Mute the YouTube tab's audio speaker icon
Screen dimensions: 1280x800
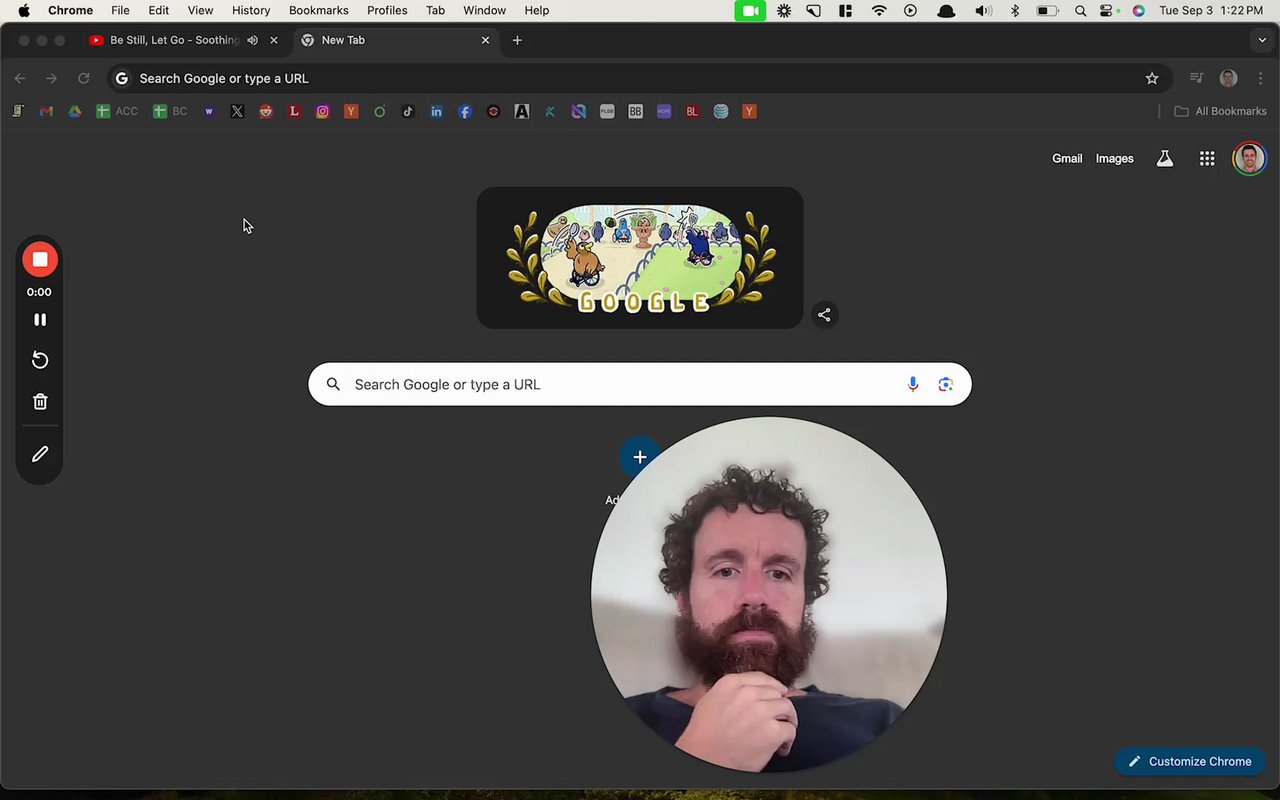(x=252, y=40)
